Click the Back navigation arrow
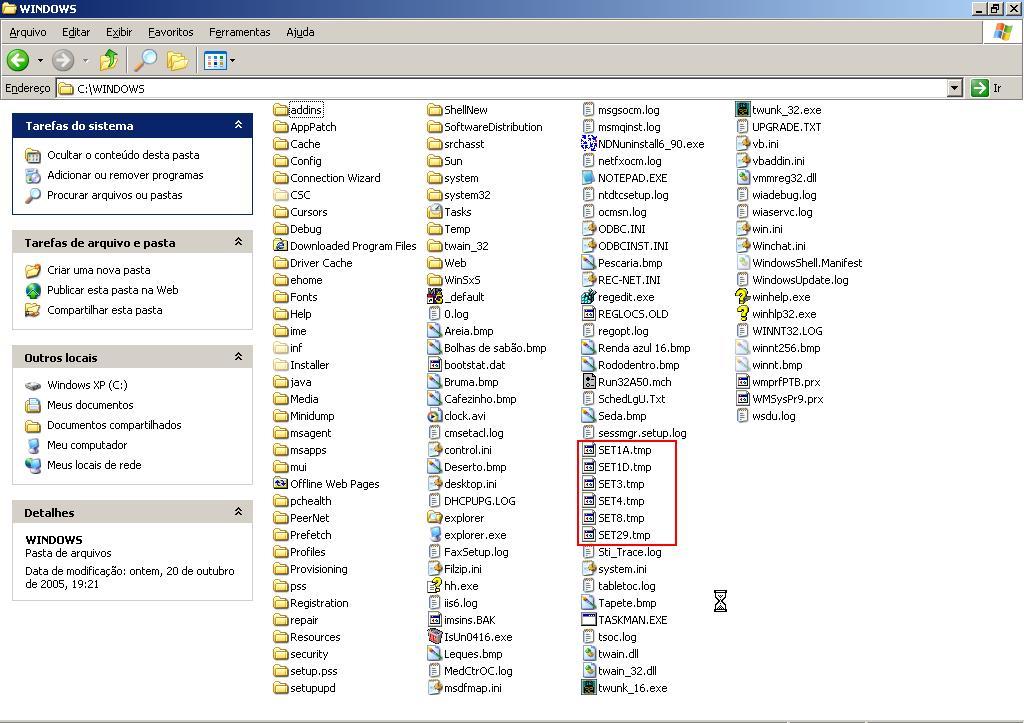The image size is (1024, 723). coord(18,61)
